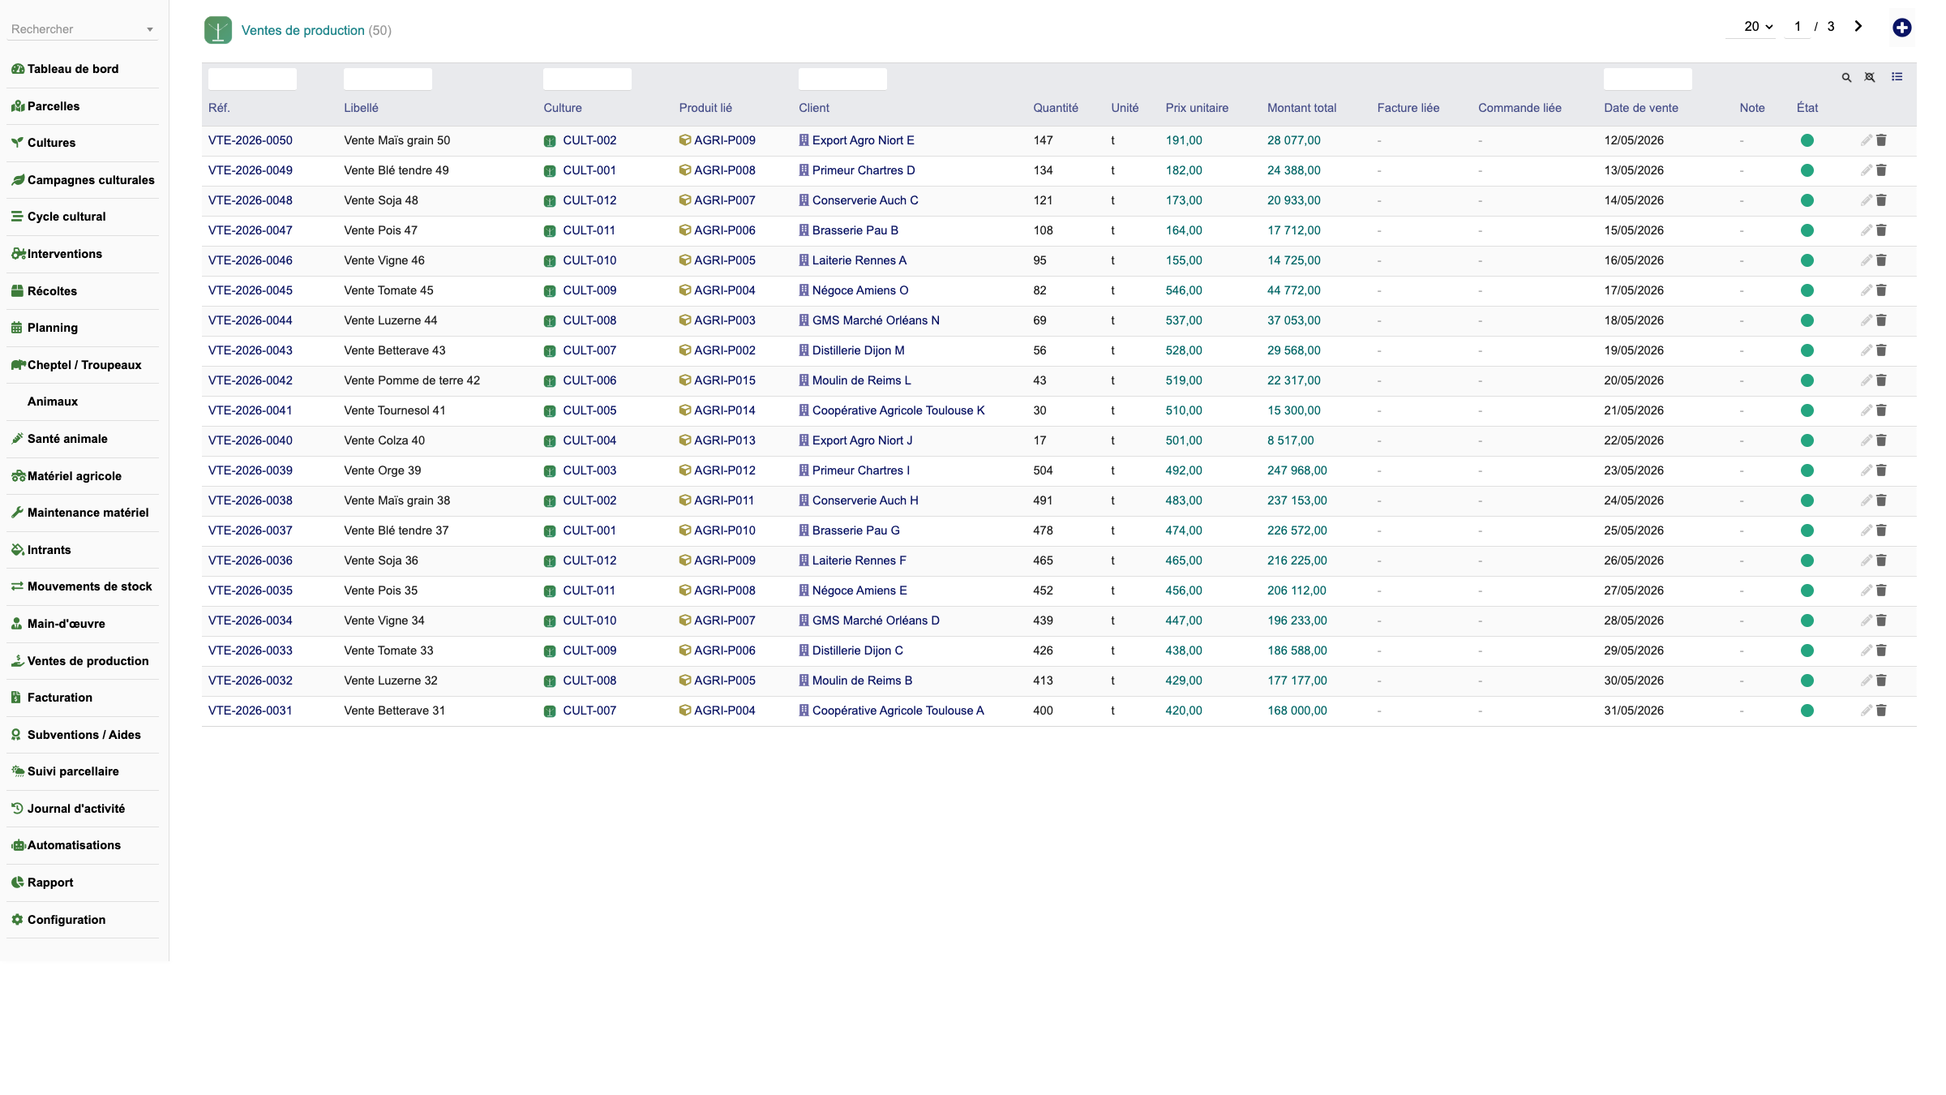
Task: Open Interventions menu item
Action: (x=64, y=254)
